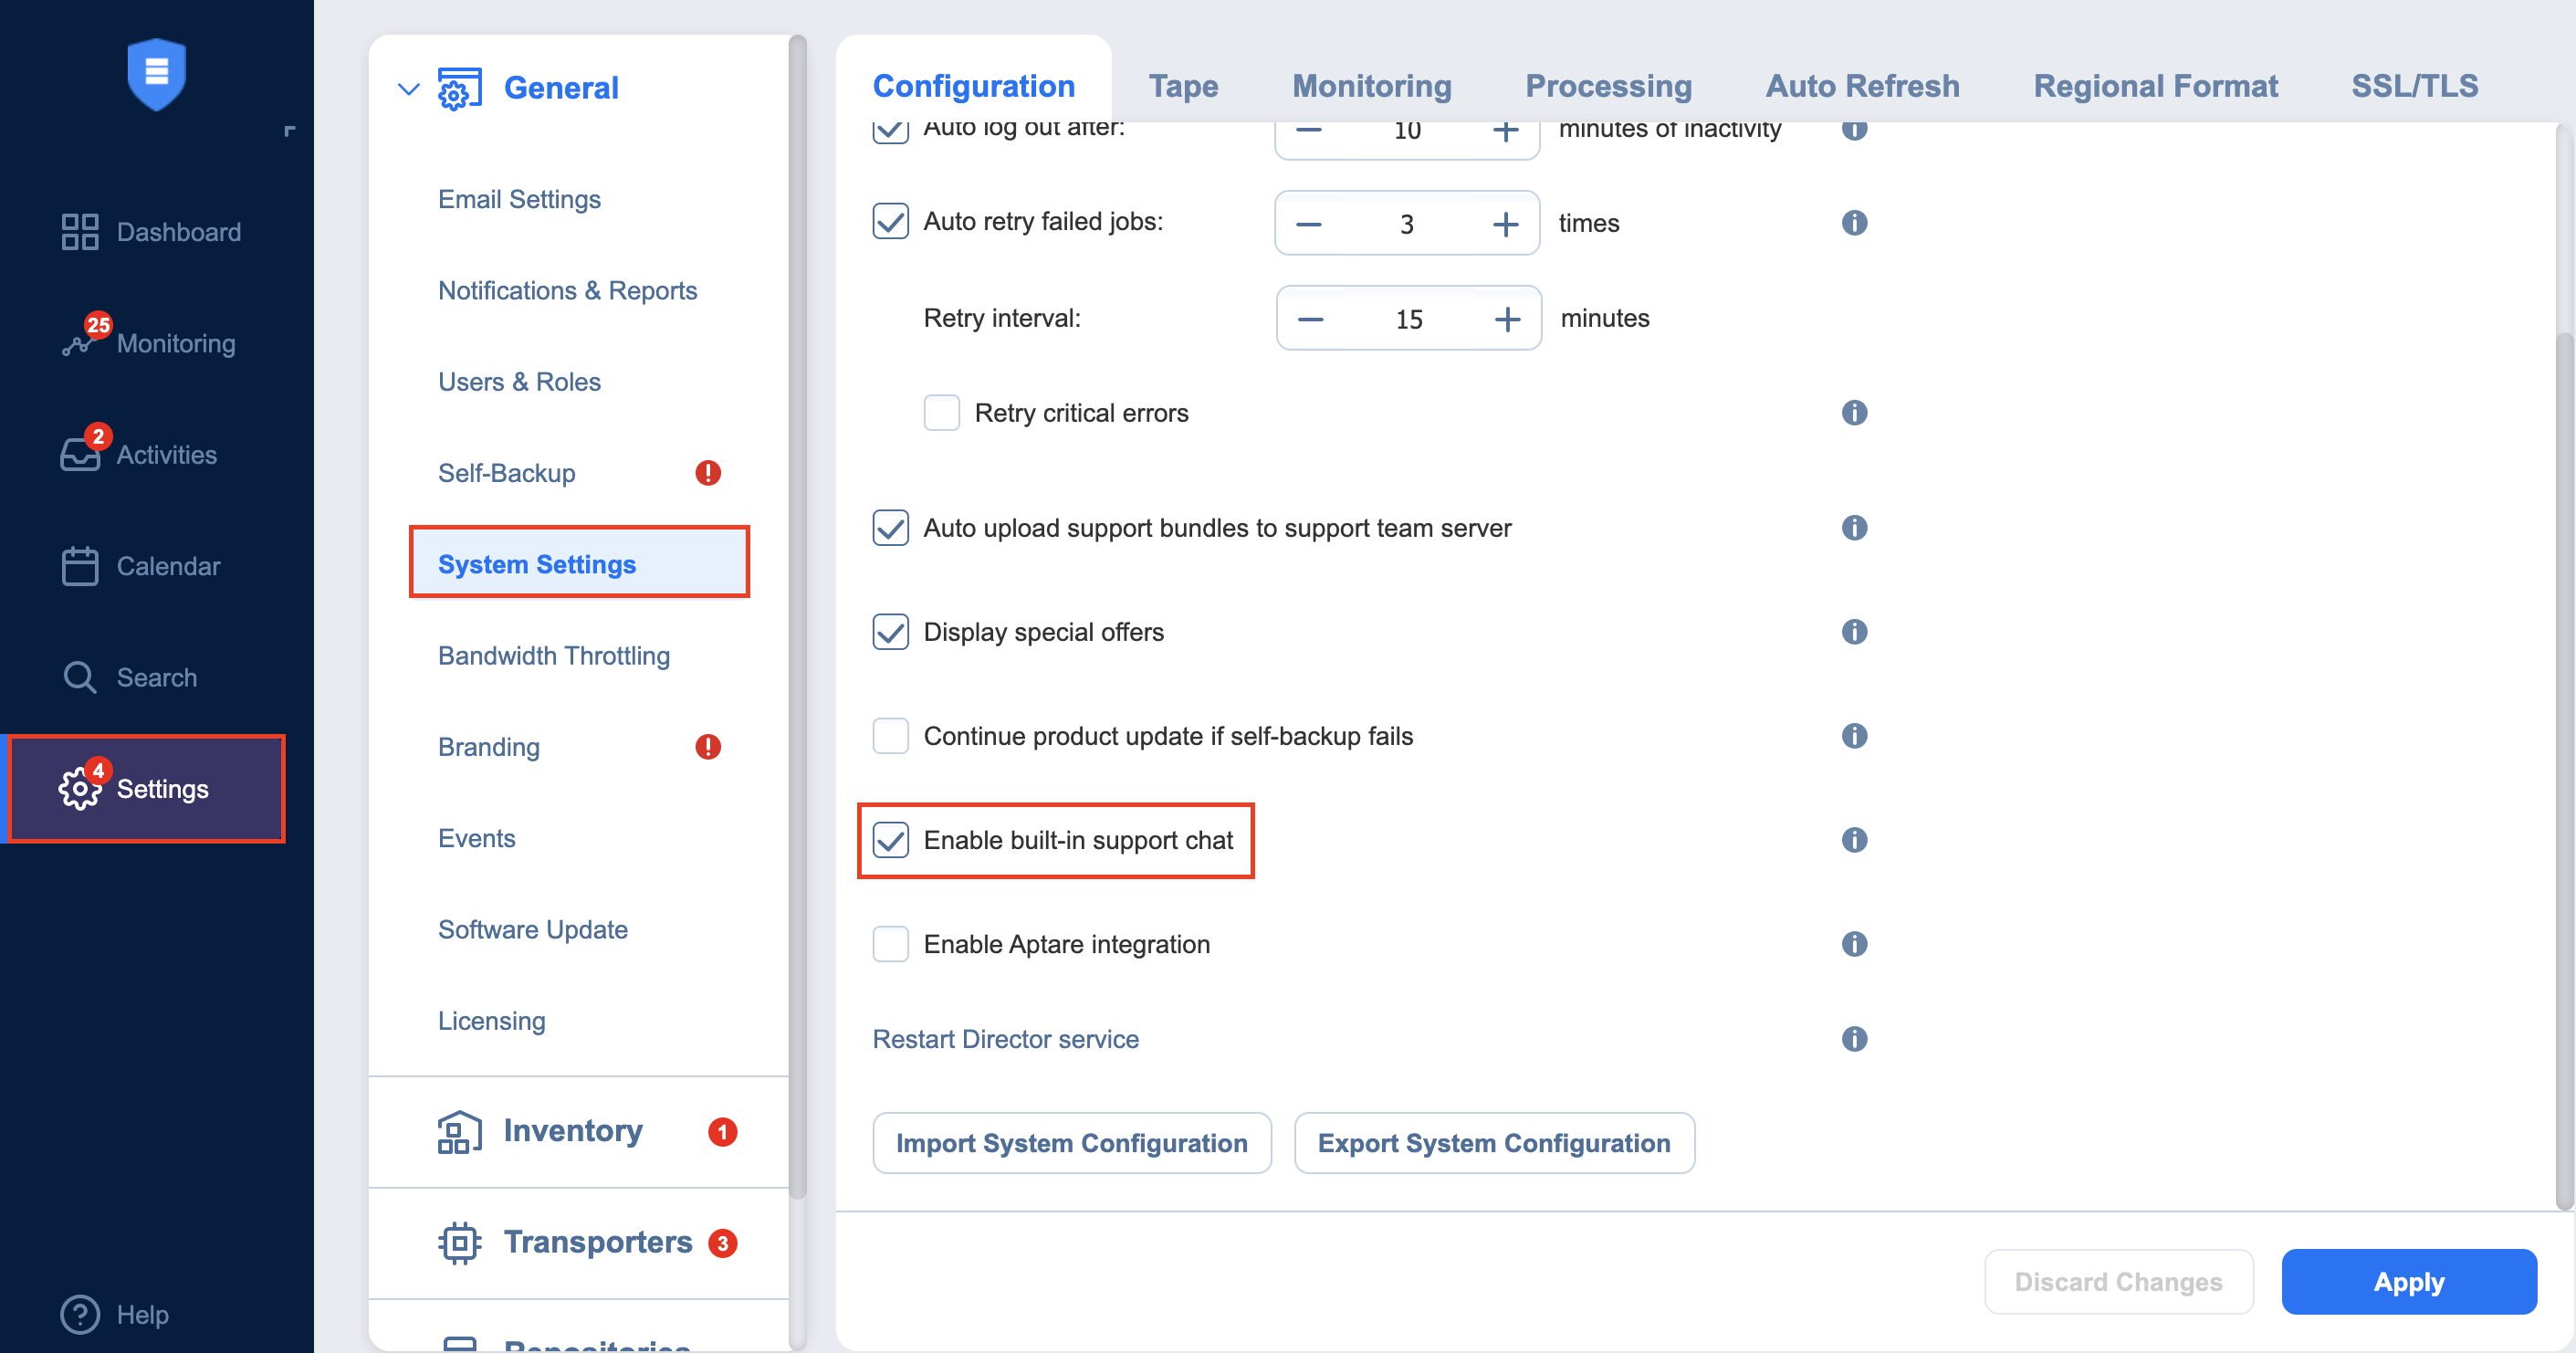
Task: Show info for Auto retry failed jobs
Action: pos(1854,223)
